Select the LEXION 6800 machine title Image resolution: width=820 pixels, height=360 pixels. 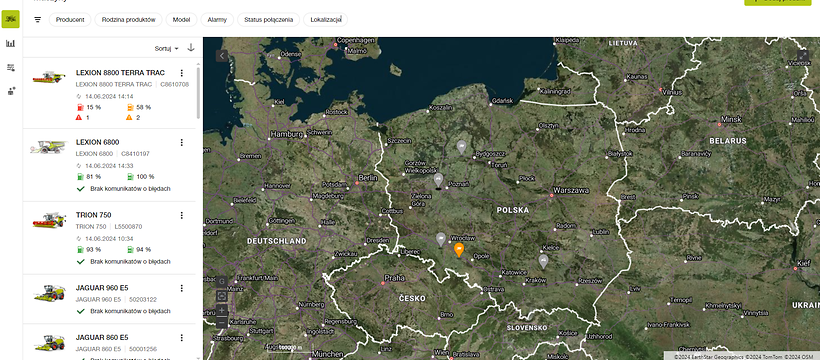coord(97,142)
